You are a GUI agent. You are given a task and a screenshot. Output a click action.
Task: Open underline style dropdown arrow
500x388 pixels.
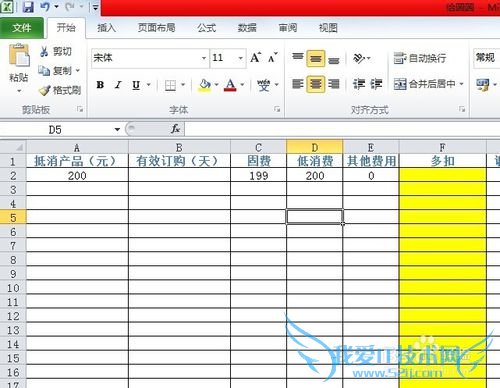(149, 85)
